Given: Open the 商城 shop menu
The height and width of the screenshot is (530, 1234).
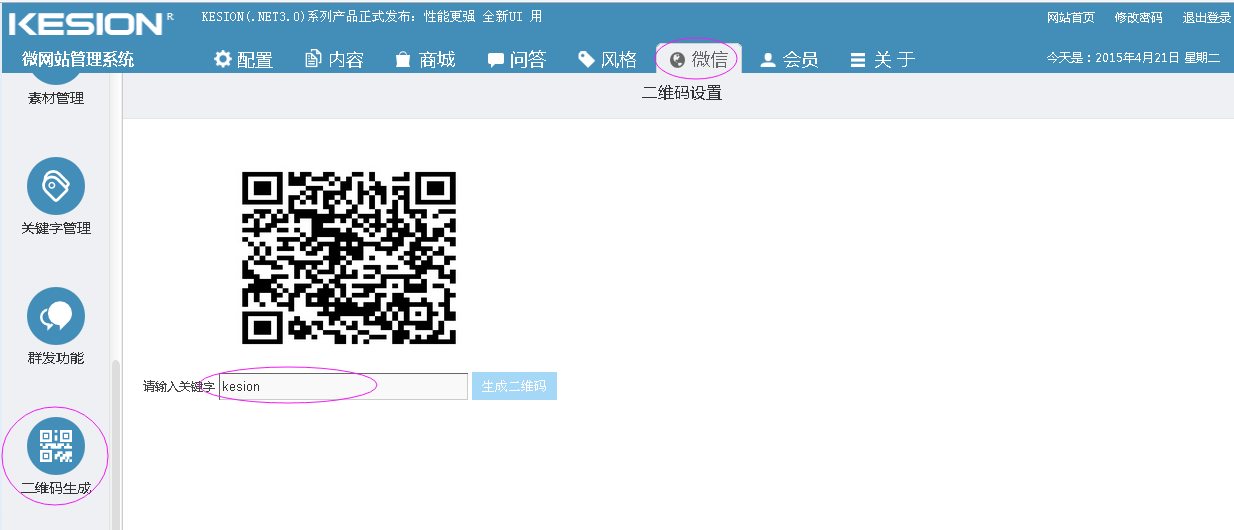Looking at the screenshot, I should tap(425, 60).
